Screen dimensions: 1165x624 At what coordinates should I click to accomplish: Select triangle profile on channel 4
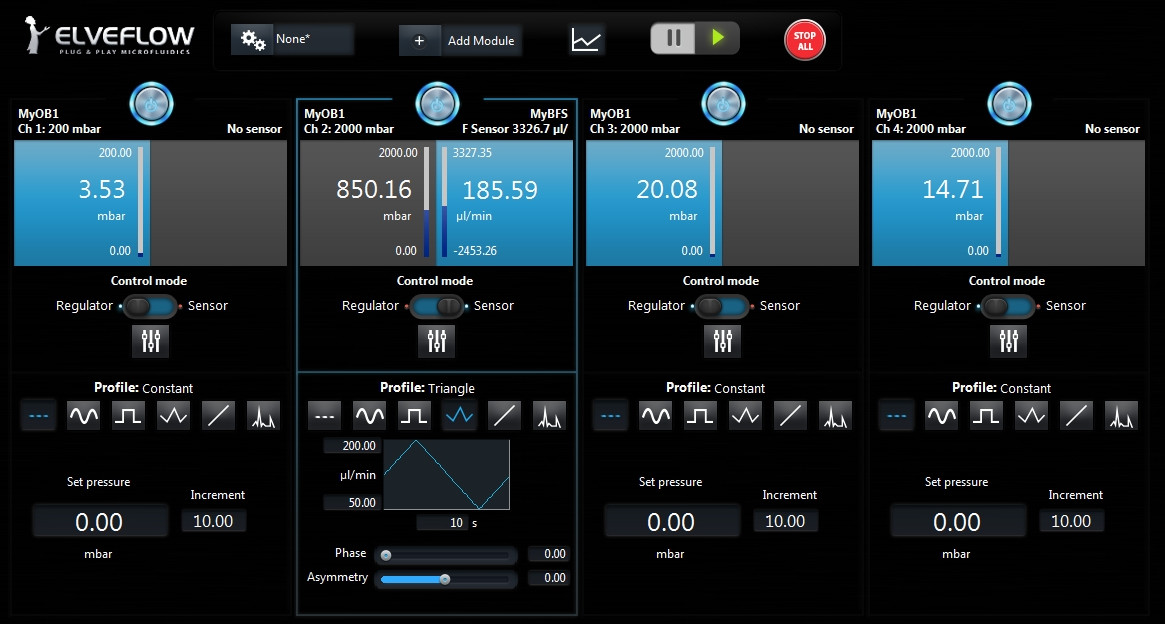click(1031, 415)
